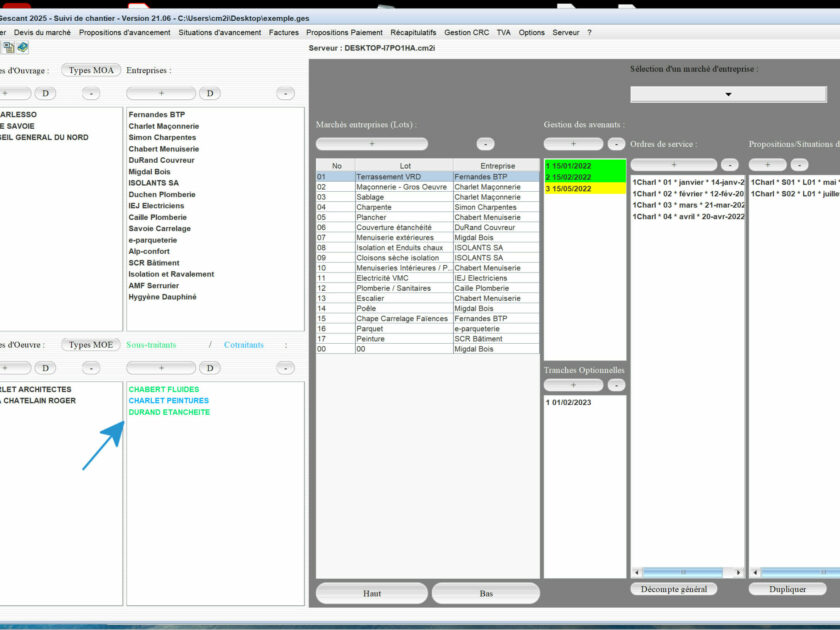
Task: Click the Bas button
Action: 486,593
